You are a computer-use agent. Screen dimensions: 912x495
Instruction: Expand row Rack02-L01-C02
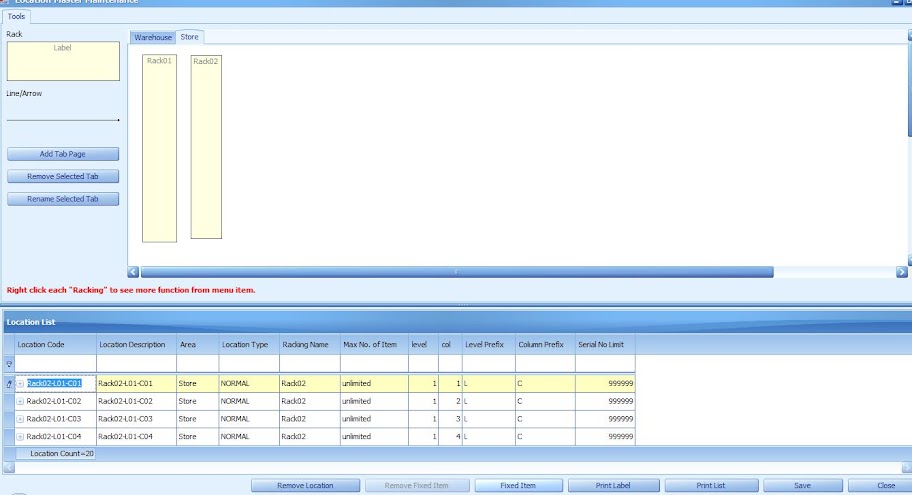pos(20,401)
